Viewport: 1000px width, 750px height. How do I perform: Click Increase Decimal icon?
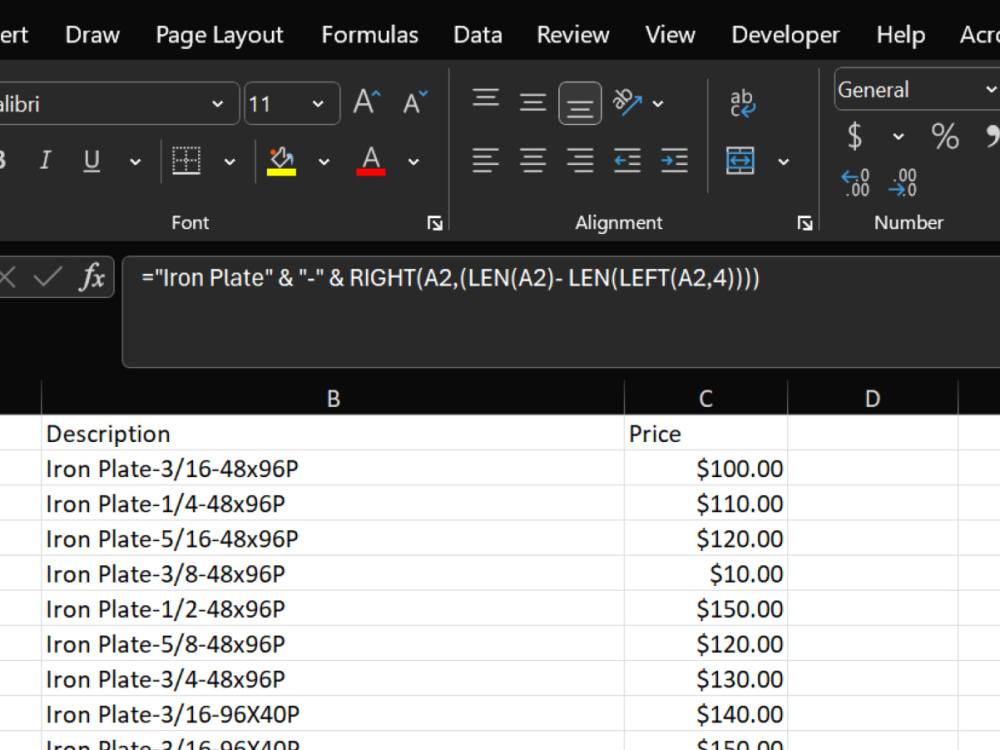pos(856,182)
